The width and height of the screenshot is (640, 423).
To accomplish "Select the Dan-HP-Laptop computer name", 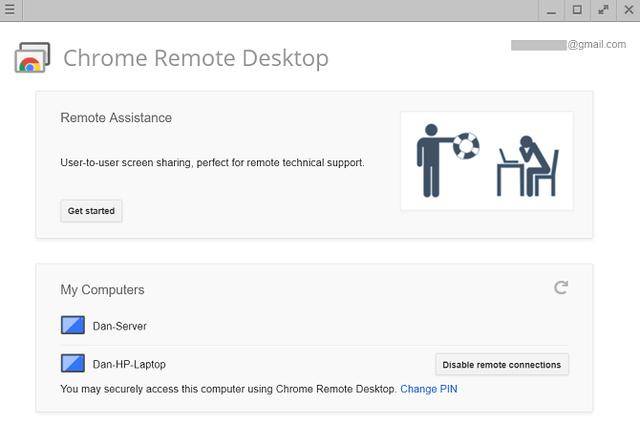I will point(129,364).
